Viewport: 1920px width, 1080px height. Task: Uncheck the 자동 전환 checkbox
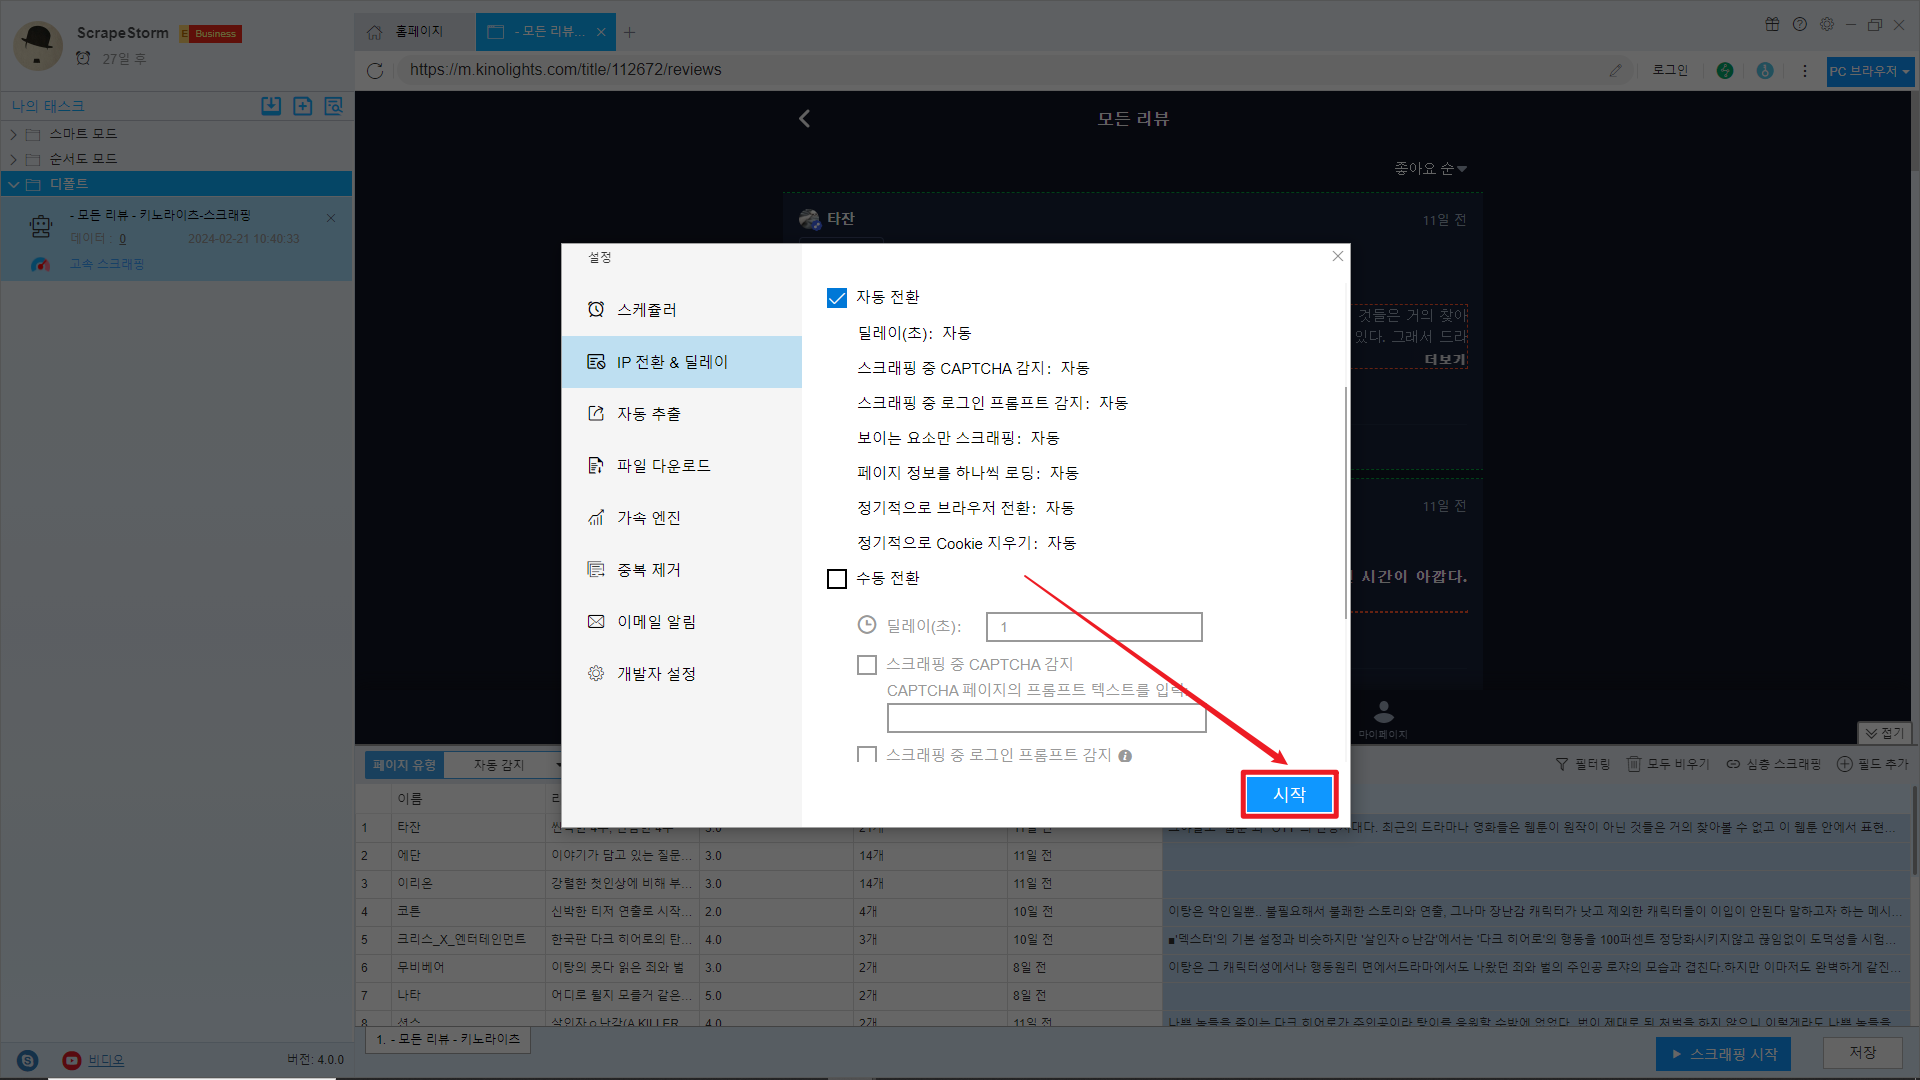[x=837, y=298]
